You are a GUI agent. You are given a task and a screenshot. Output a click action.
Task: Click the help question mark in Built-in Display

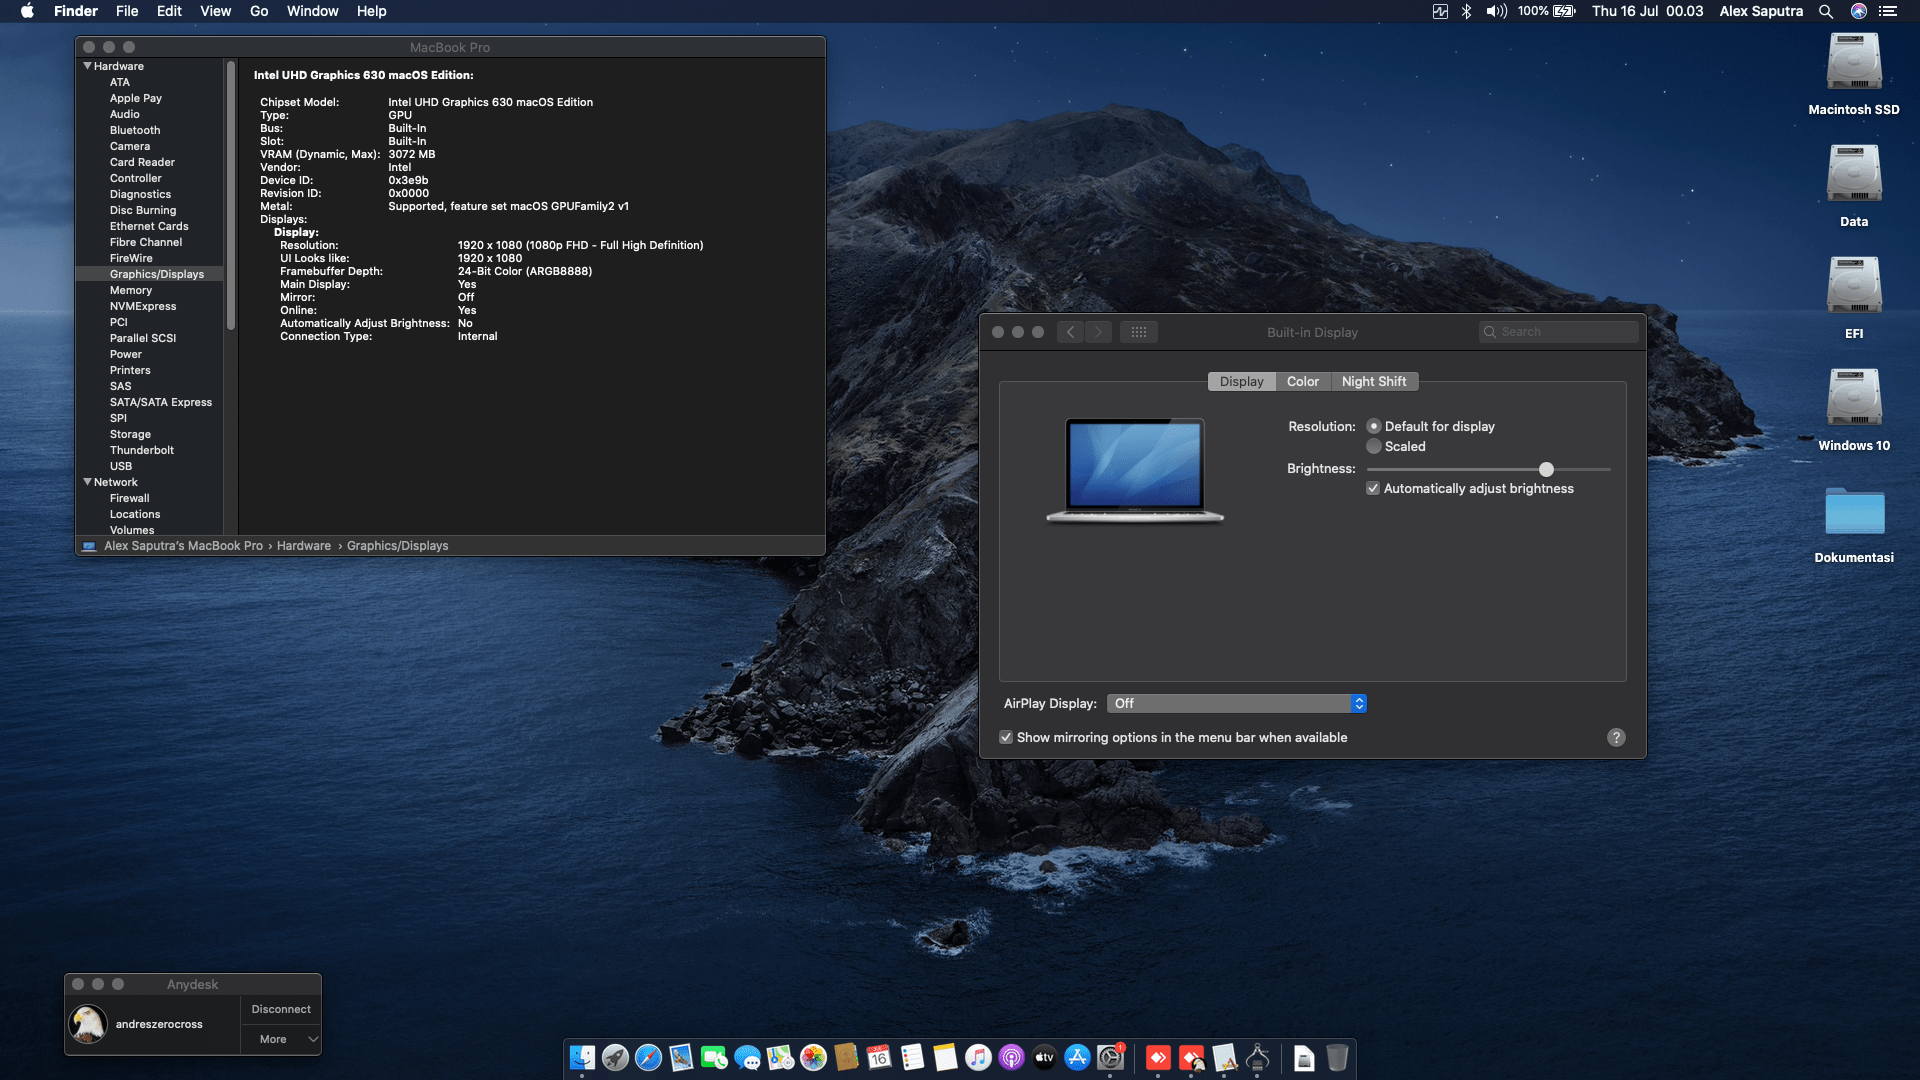click(x=1616, y=737)
